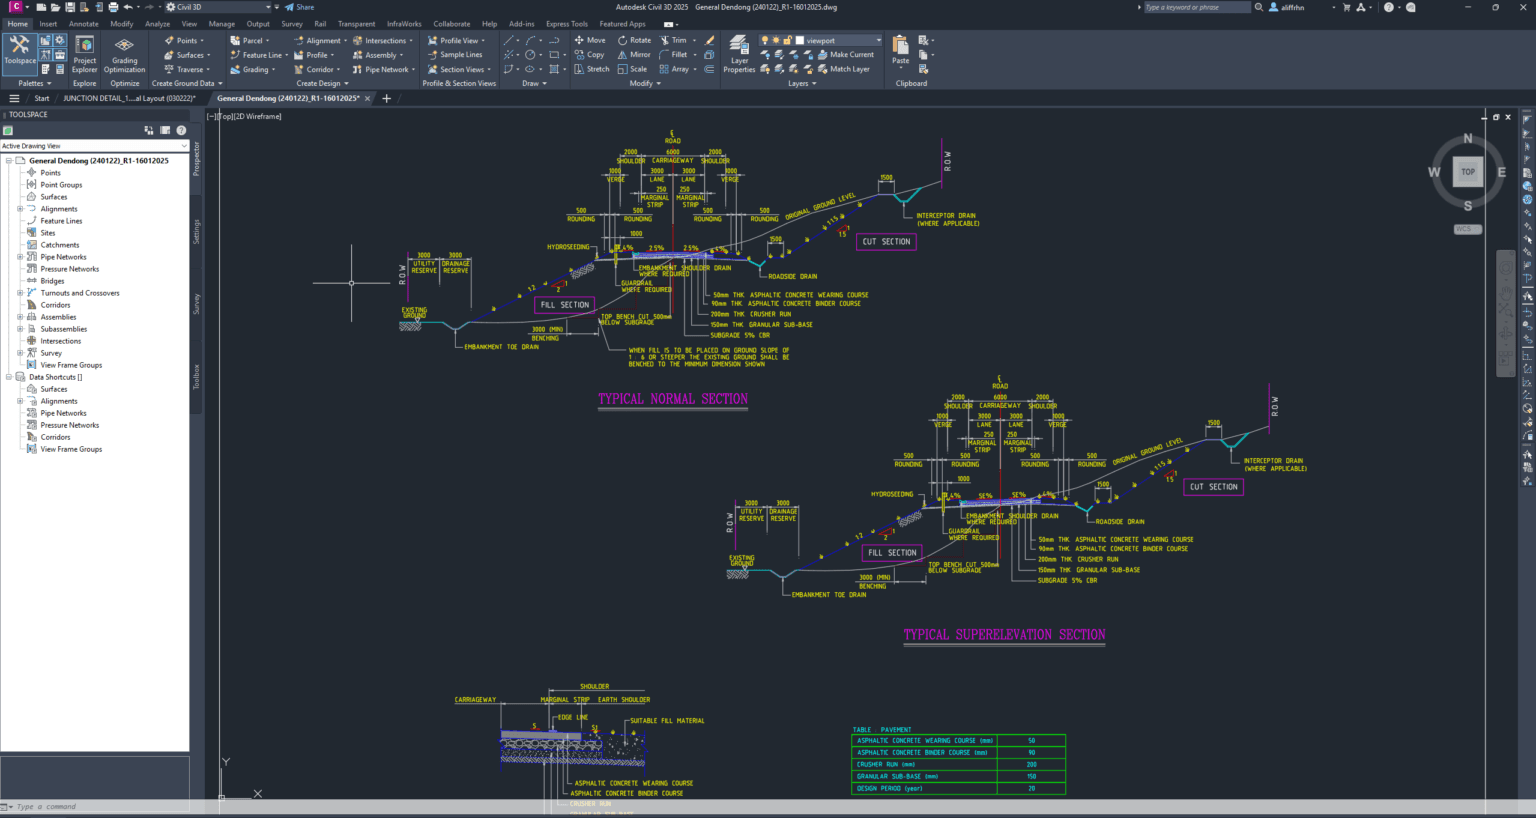Open the Autodesk App Store cart icon

pos(1346,7)
